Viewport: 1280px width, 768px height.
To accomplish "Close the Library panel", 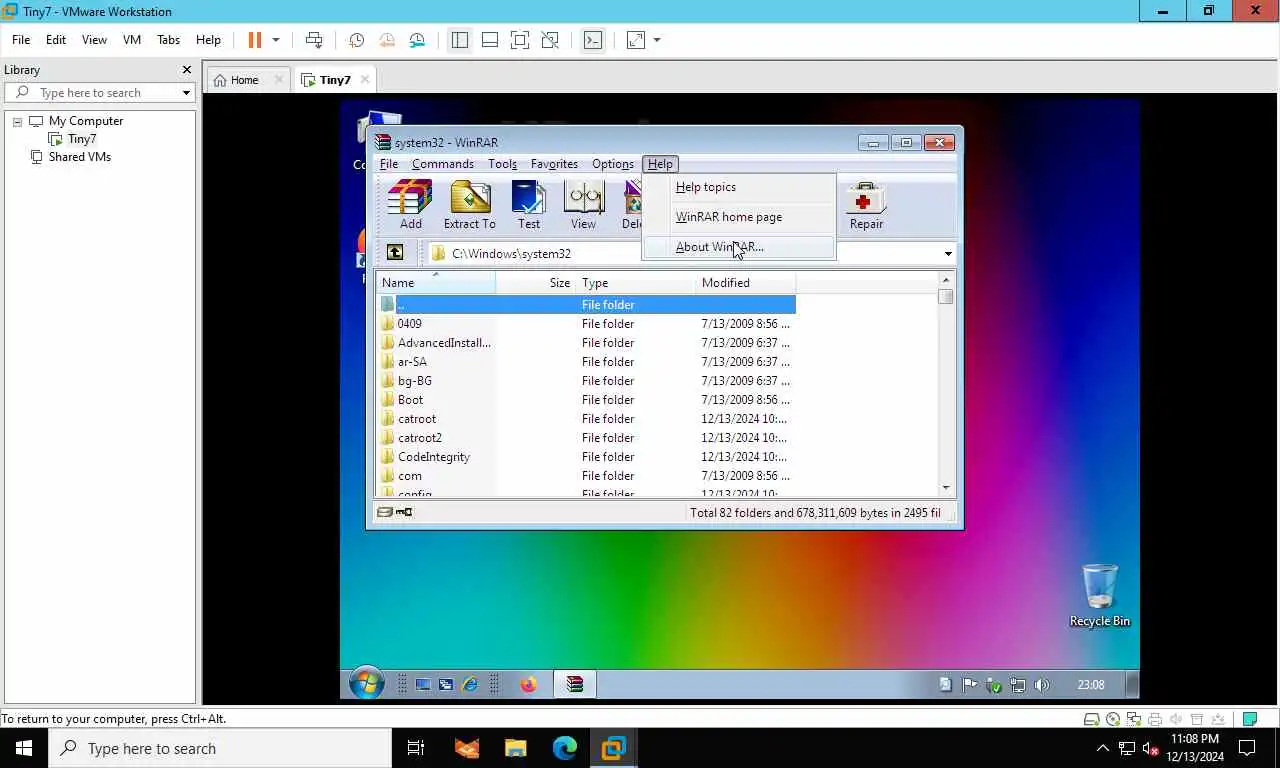I will click(186, 70).
